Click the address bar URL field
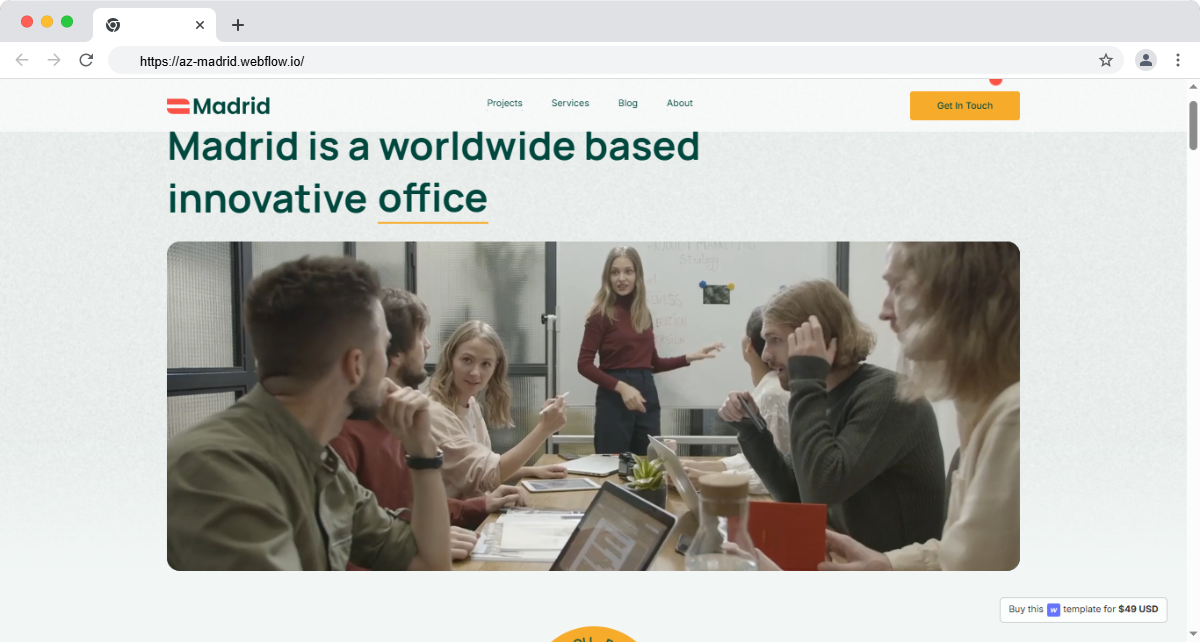 click(615, 60)
